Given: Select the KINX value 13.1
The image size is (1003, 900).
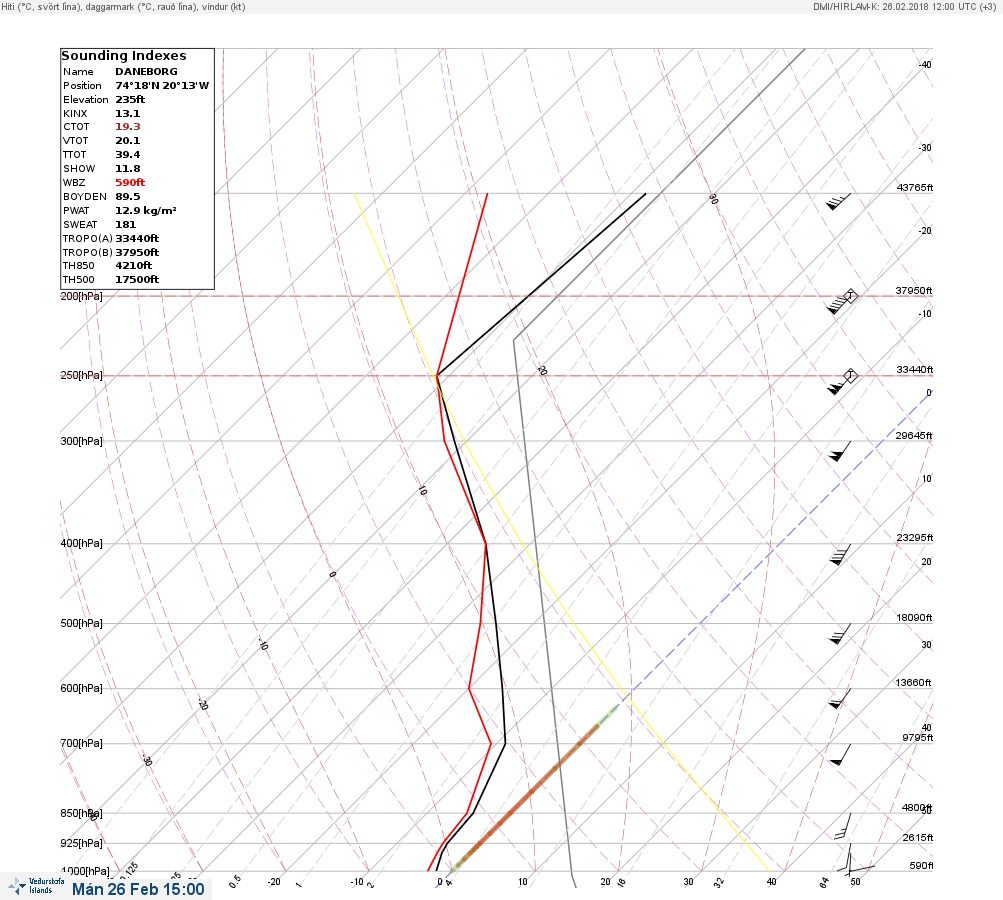Looking at the screenshot, I should tap(127, 113).
